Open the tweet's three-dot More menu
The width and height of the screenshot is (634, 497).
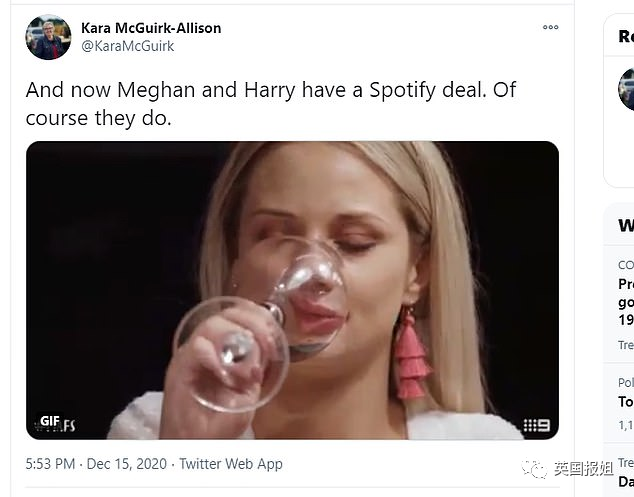click(550, 27)
